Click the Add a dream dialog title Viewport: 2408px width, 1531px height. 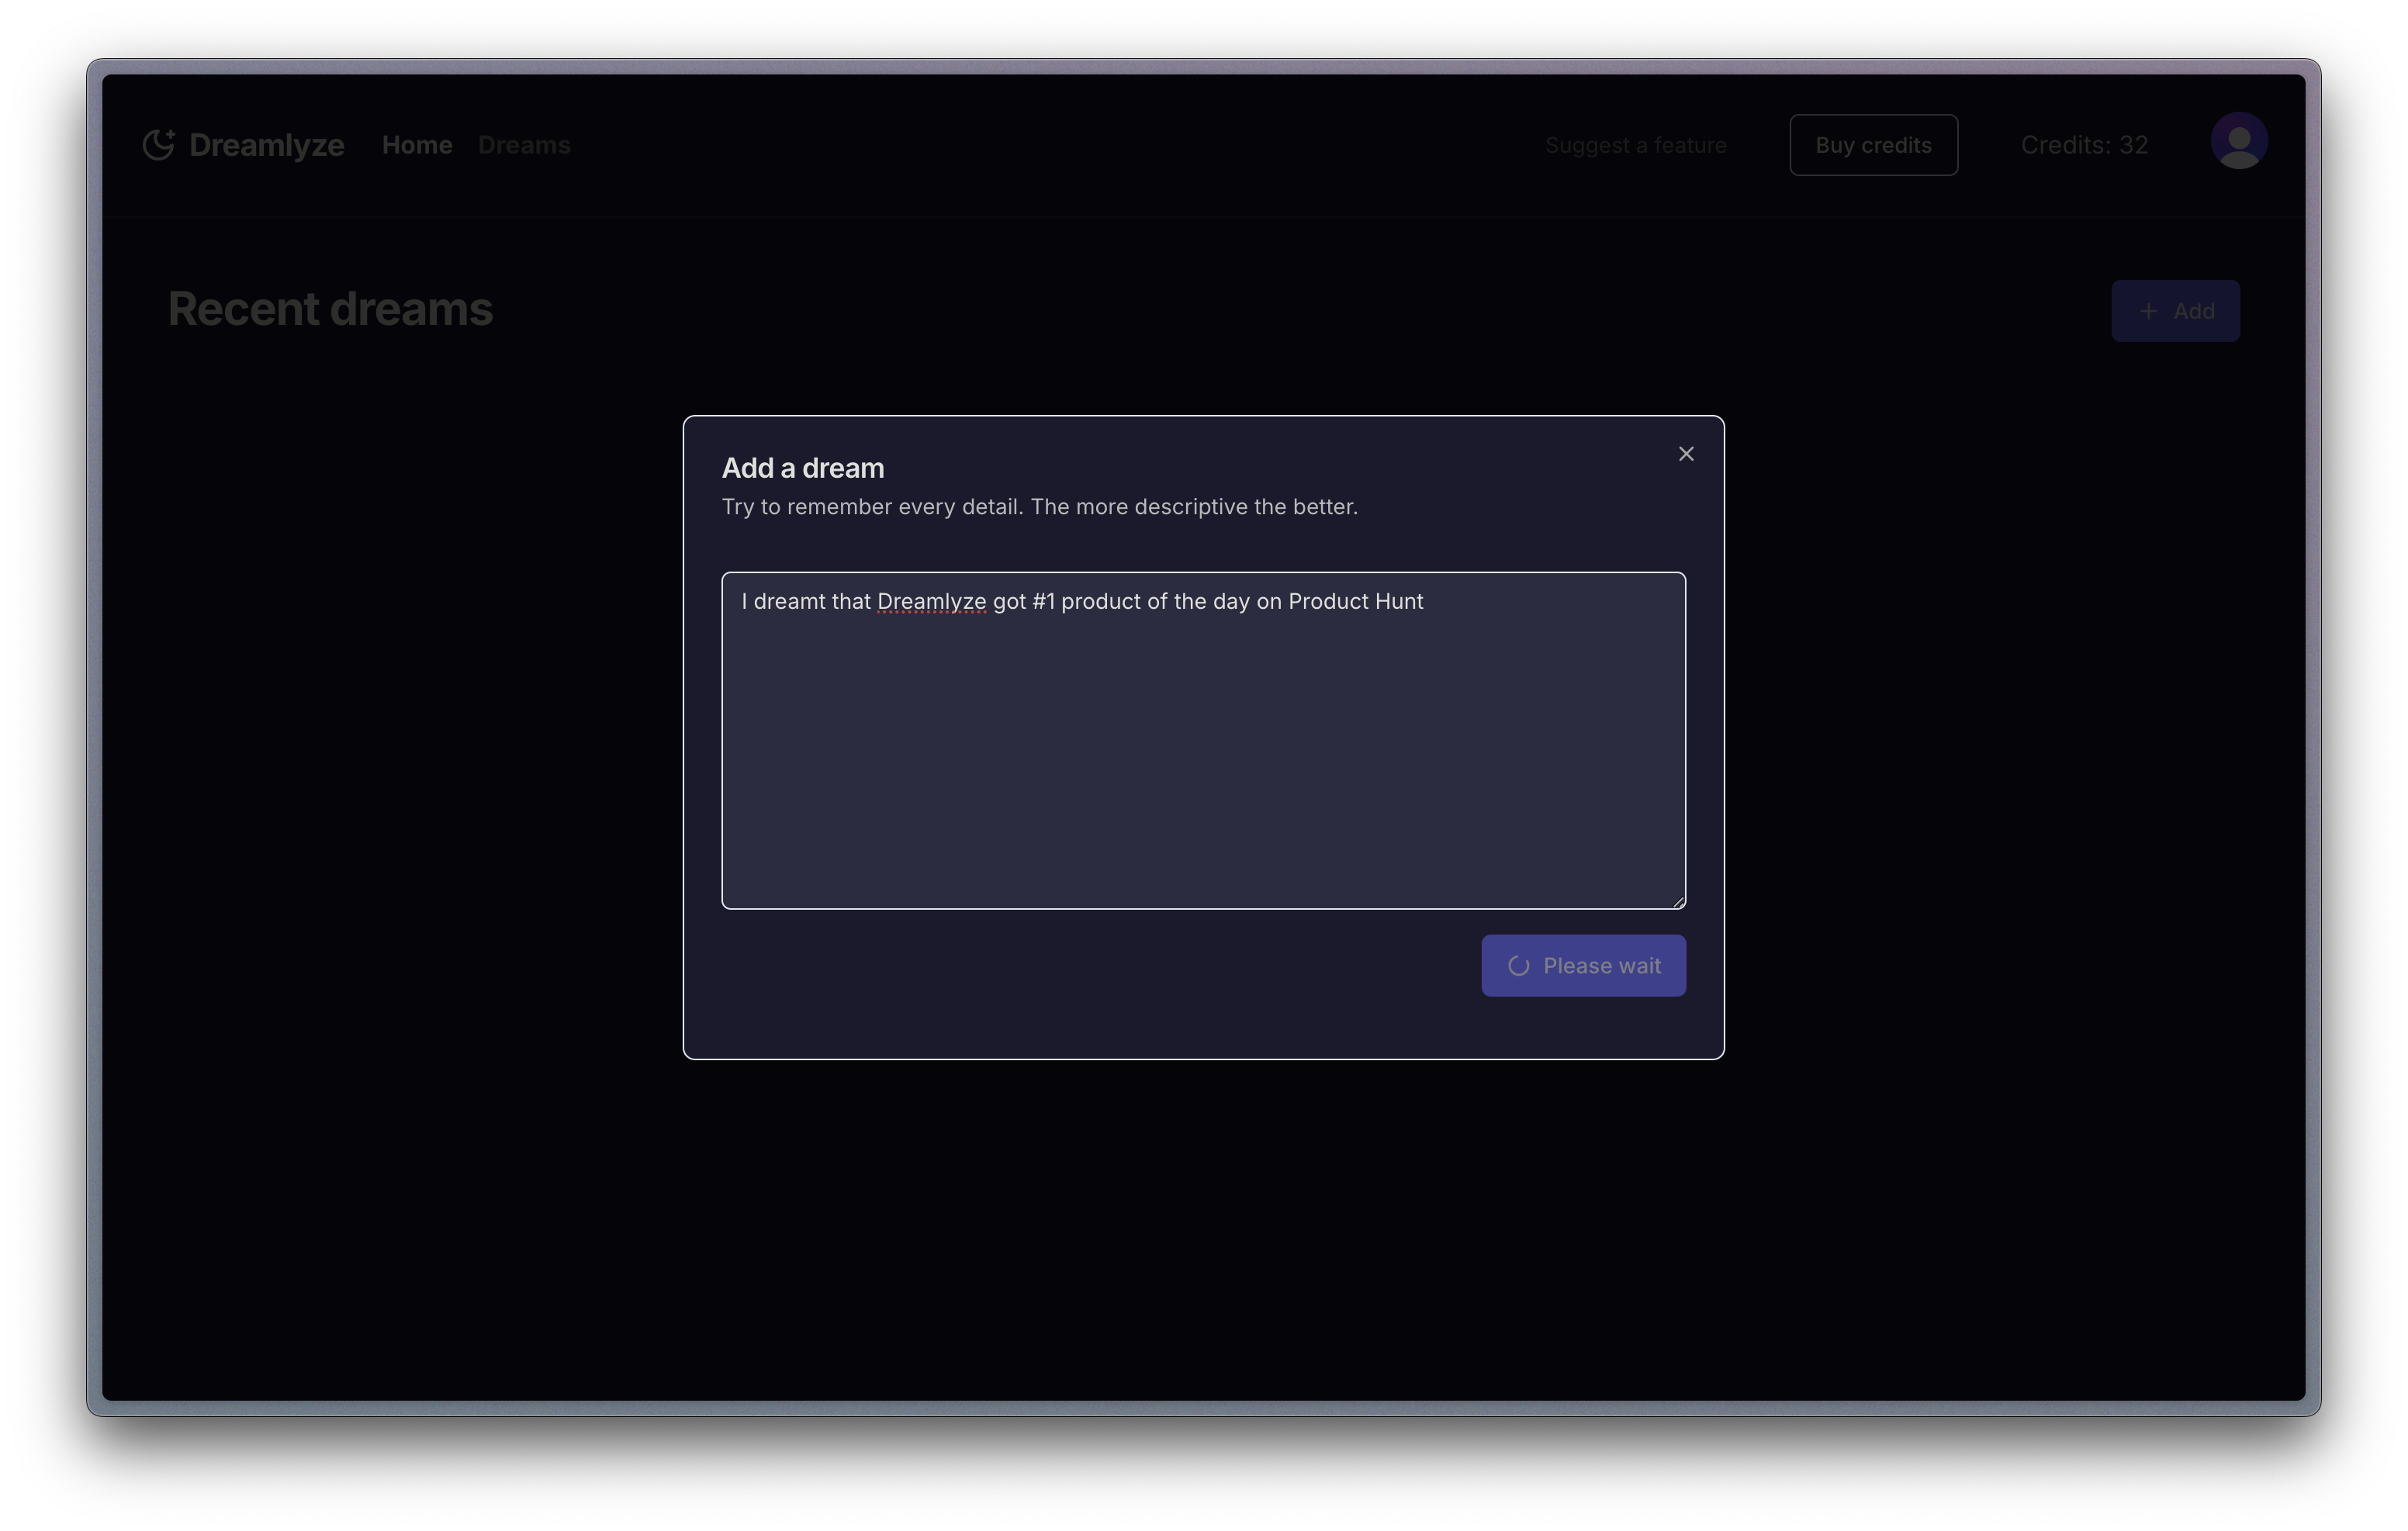click(x=803, y=468)
